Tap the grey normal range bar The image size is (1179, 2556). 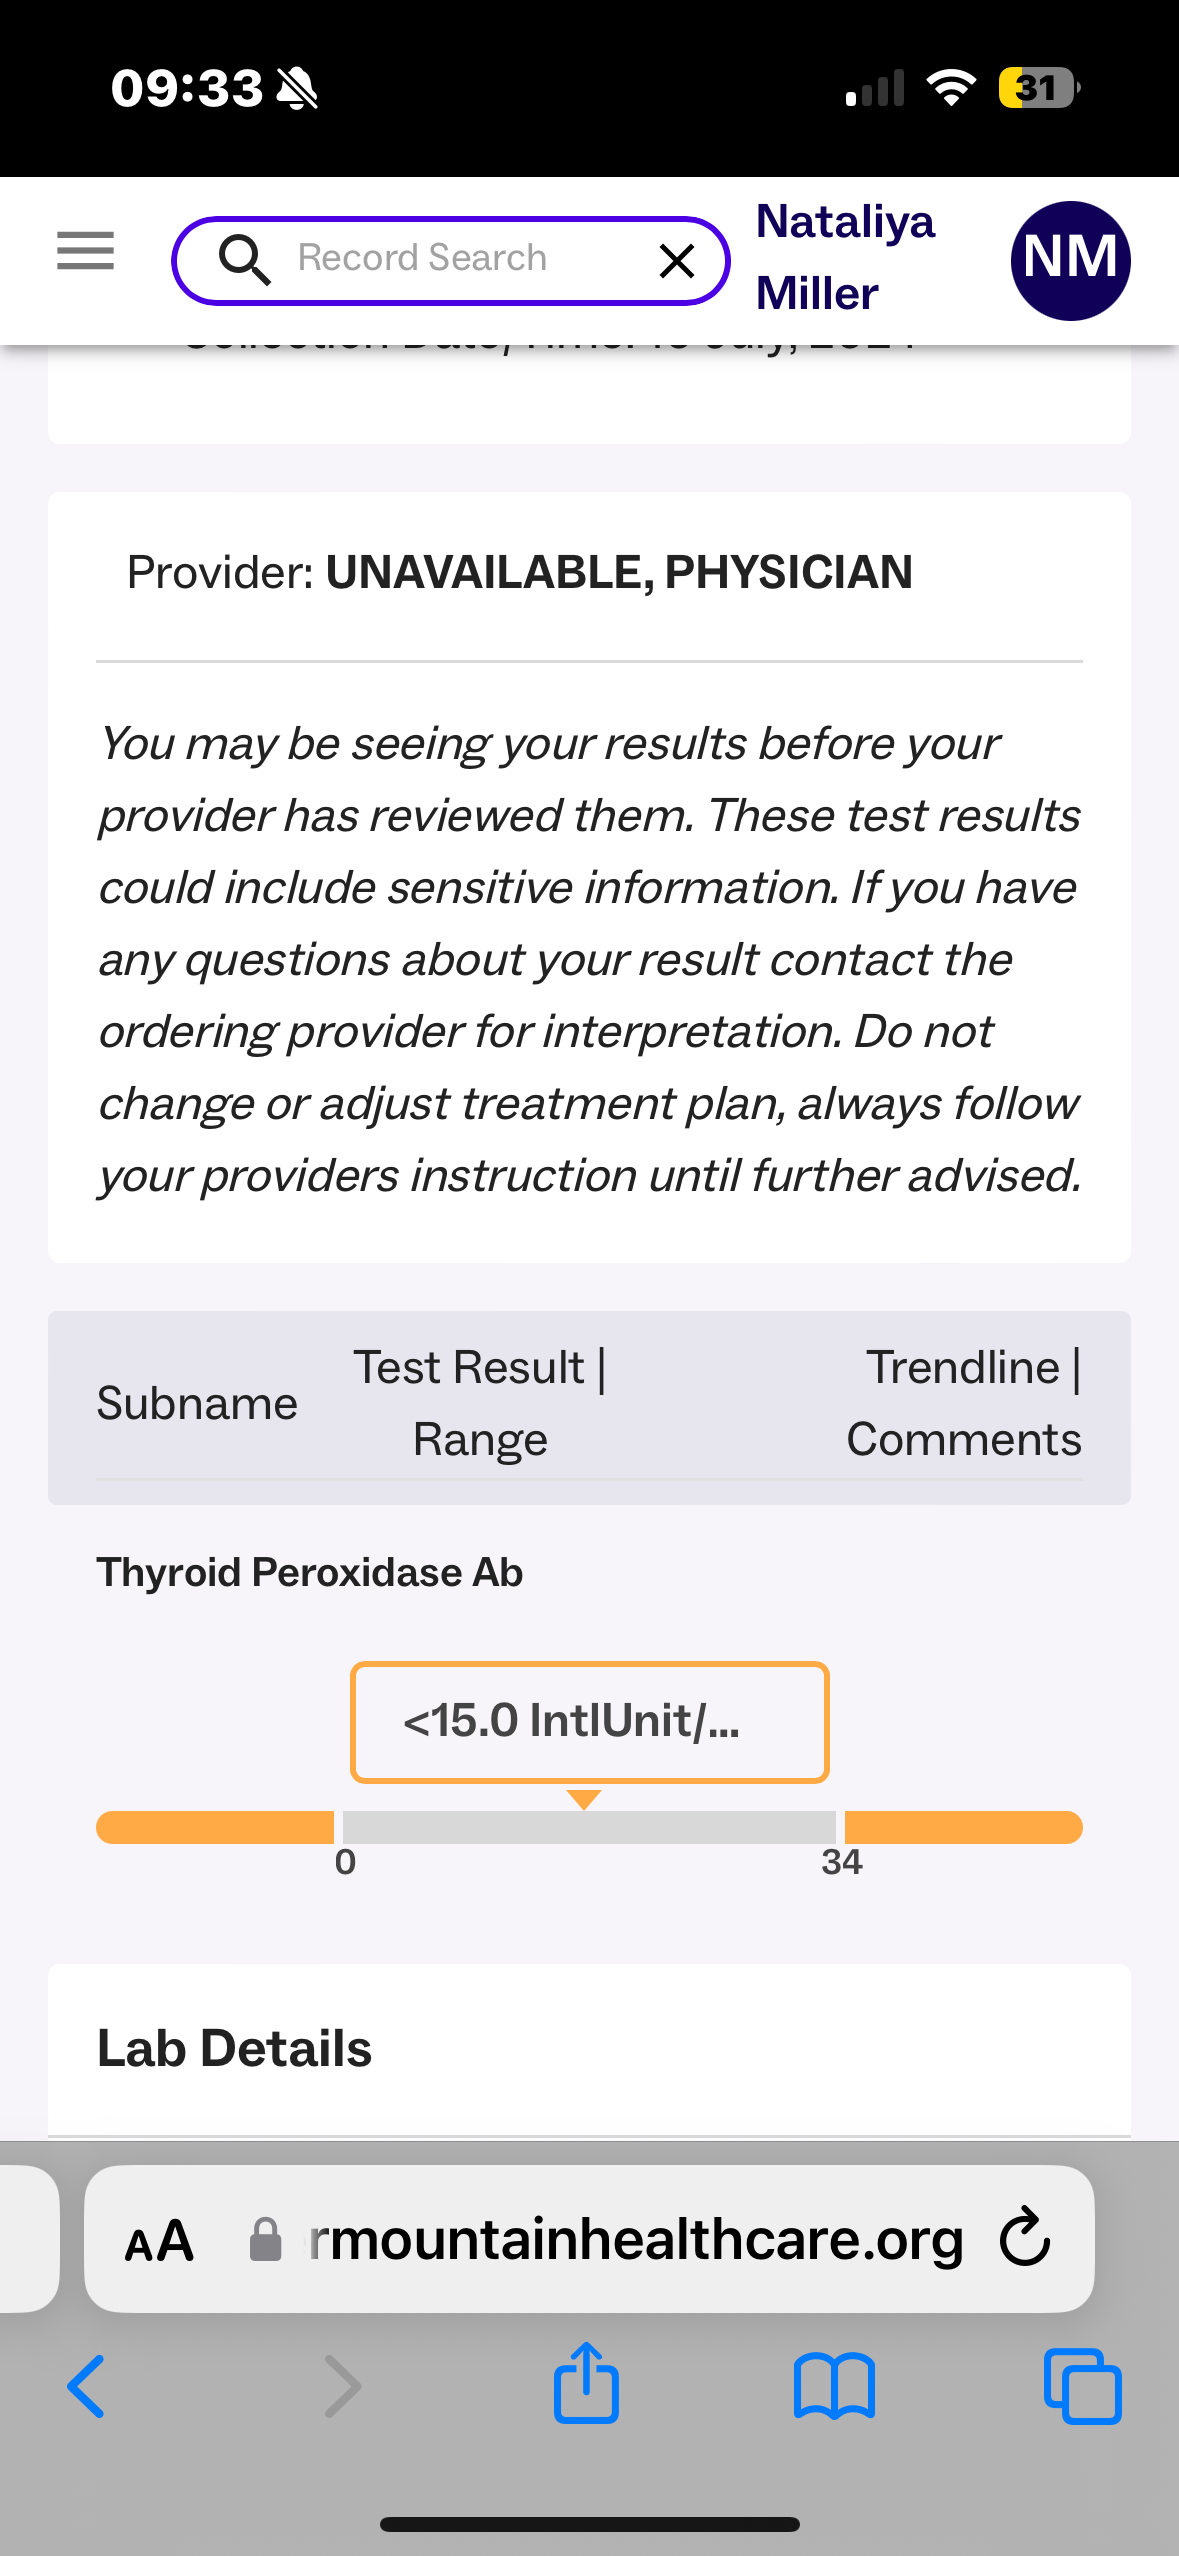tap(589, 1827)
